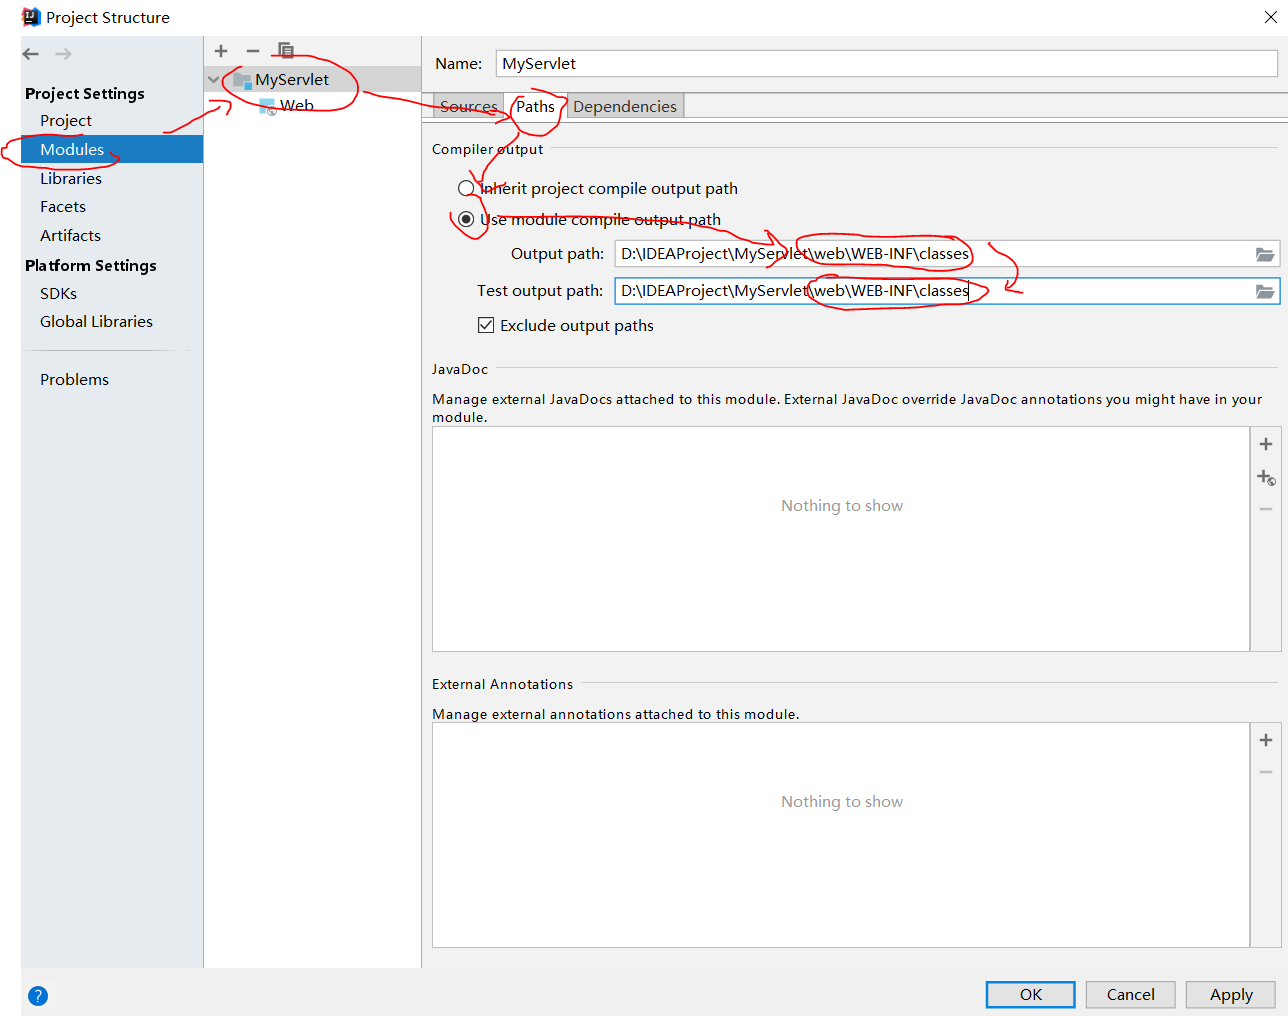This screenshot has height=1016, width=1288.
Task: Select MyServlet module in tree
Action: (x=292, y=80)
